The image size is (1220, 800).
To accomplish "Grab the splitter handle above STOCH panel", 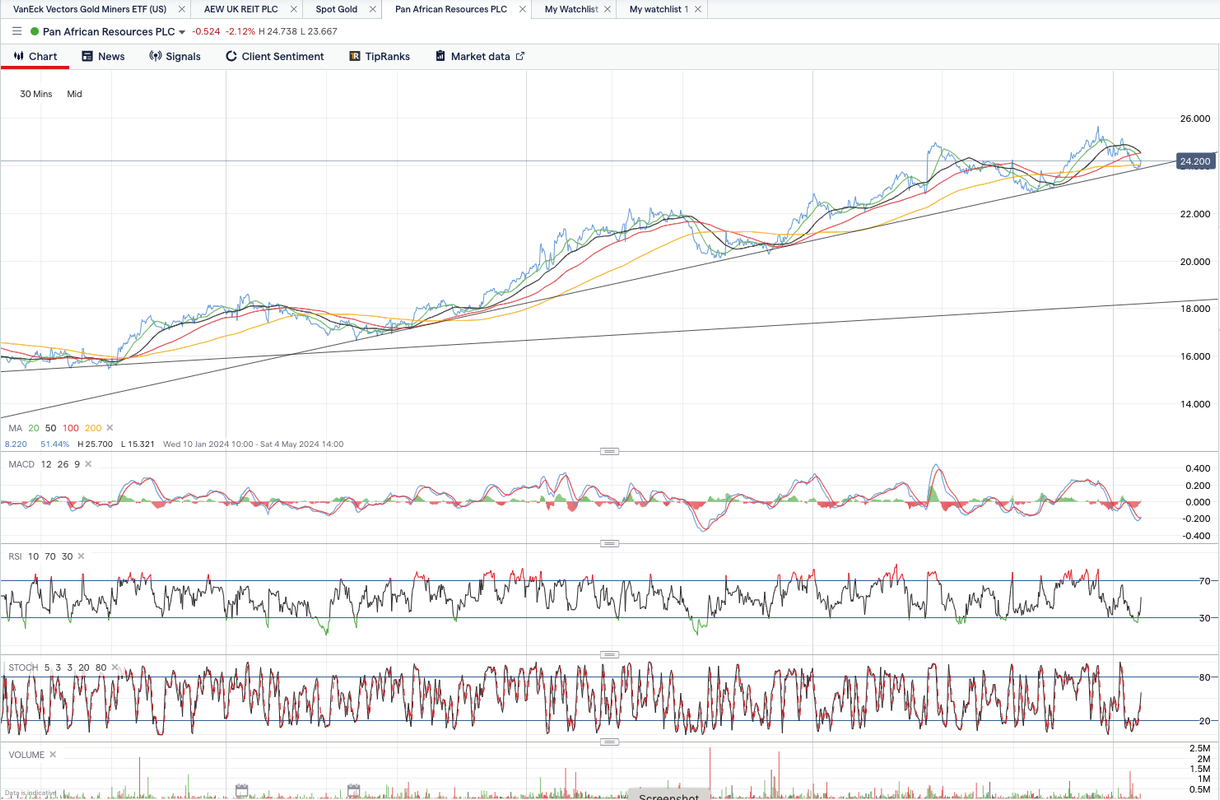I will pyautogui.click(x=609, y=655).
